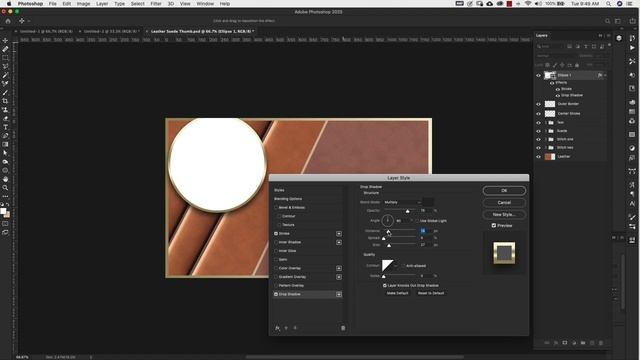Click the add layer mask icon in Layers panel
Image resolution: width=640 pixels, height=360 pixels.
pyautogui.click(x=565, y=343)
